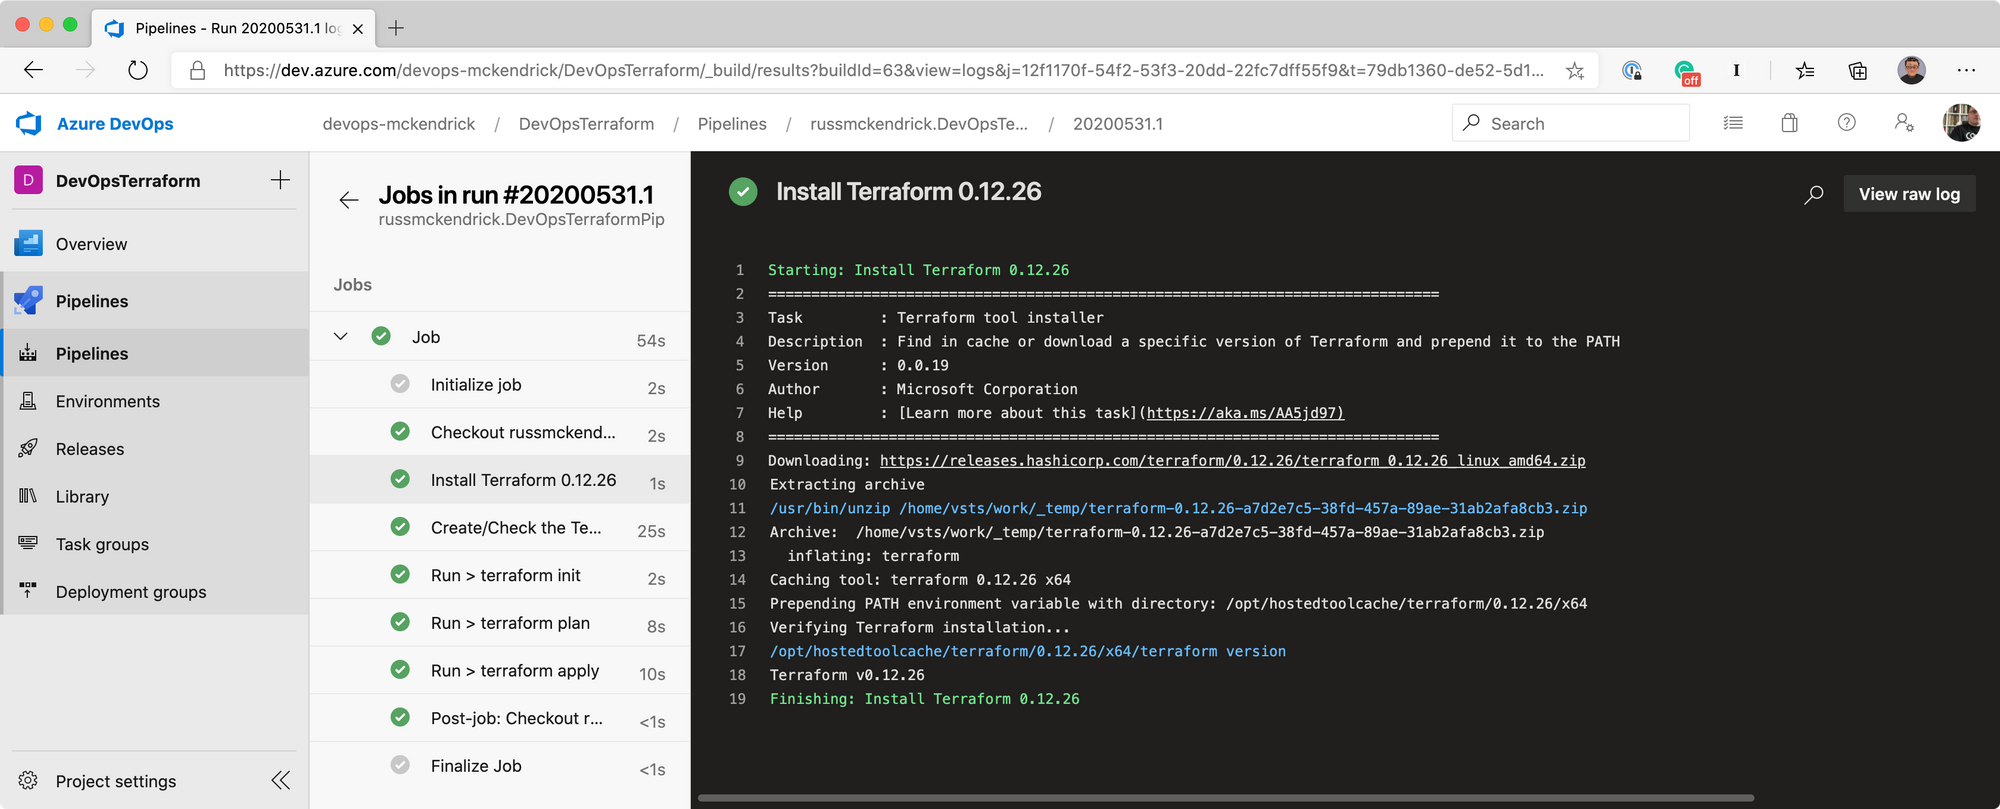Viewport: 2000px width, 809px height.
Task: Click log line 19 Finishing: Install Terraform
Action: tap(925, 699)
